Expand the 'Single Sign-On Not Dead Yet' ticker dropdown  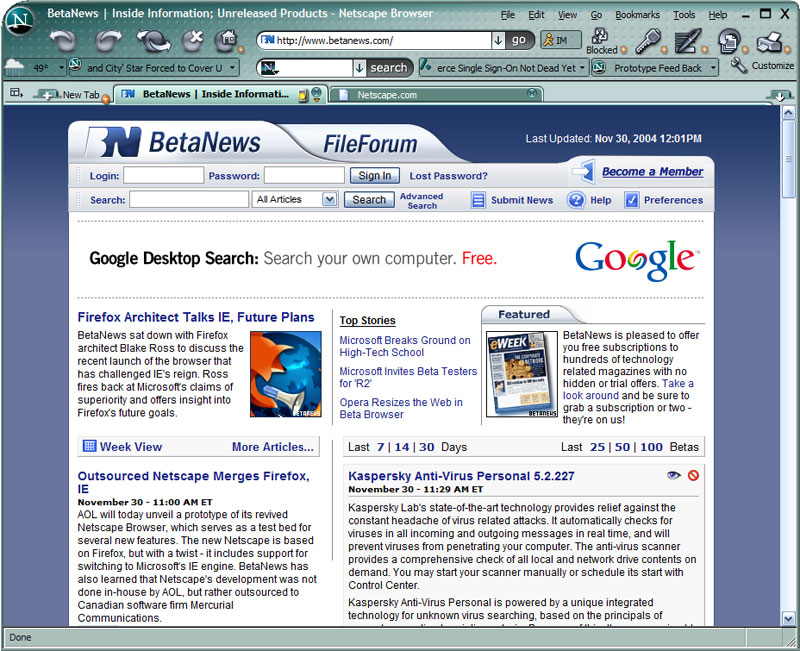tap(582, 67)
